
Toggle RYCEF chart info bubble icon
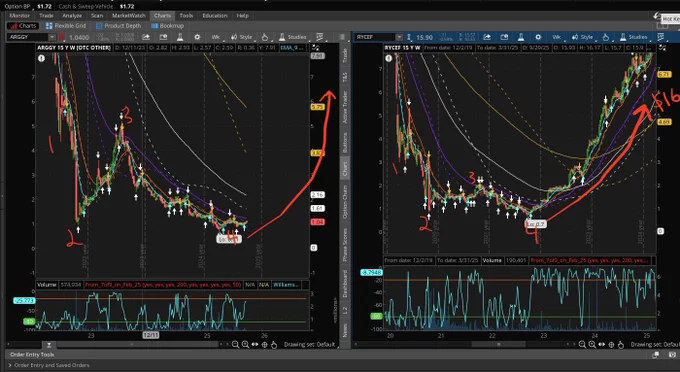point(388,58)
